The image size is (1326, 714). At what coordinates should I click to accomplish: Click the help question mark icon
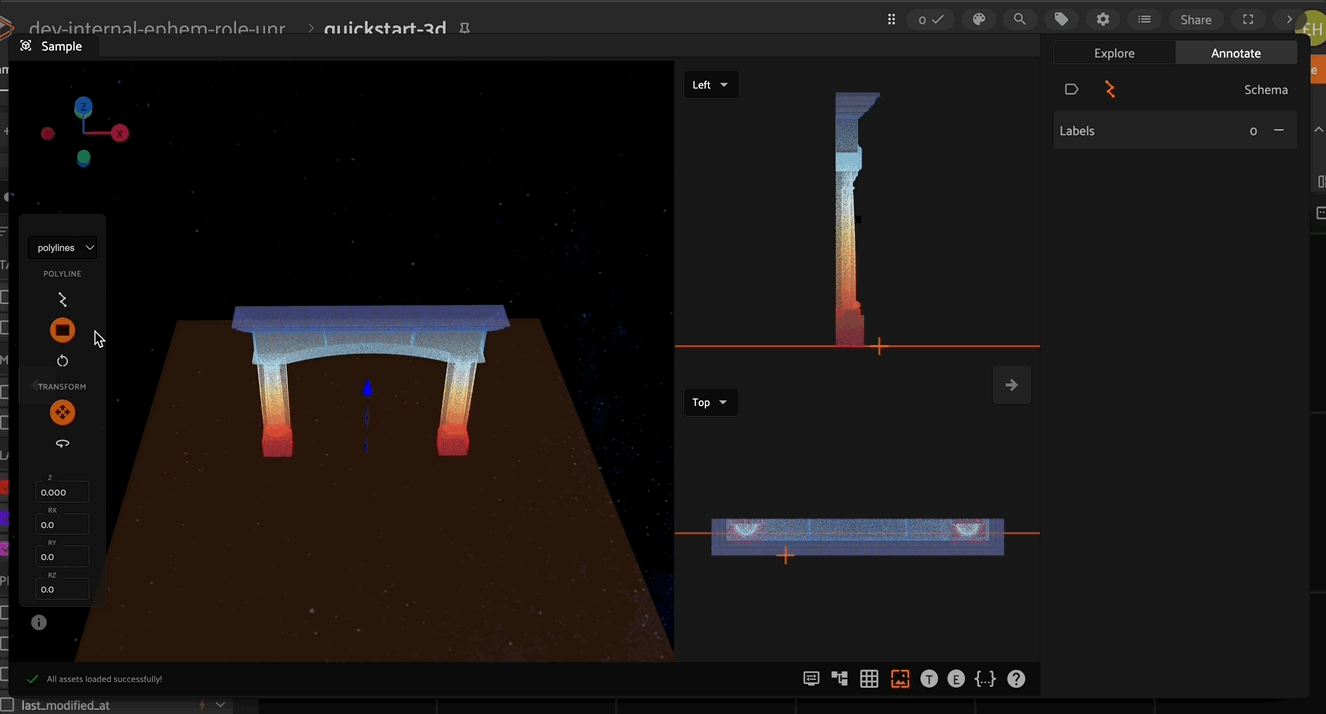click(x=1016, y=679)
